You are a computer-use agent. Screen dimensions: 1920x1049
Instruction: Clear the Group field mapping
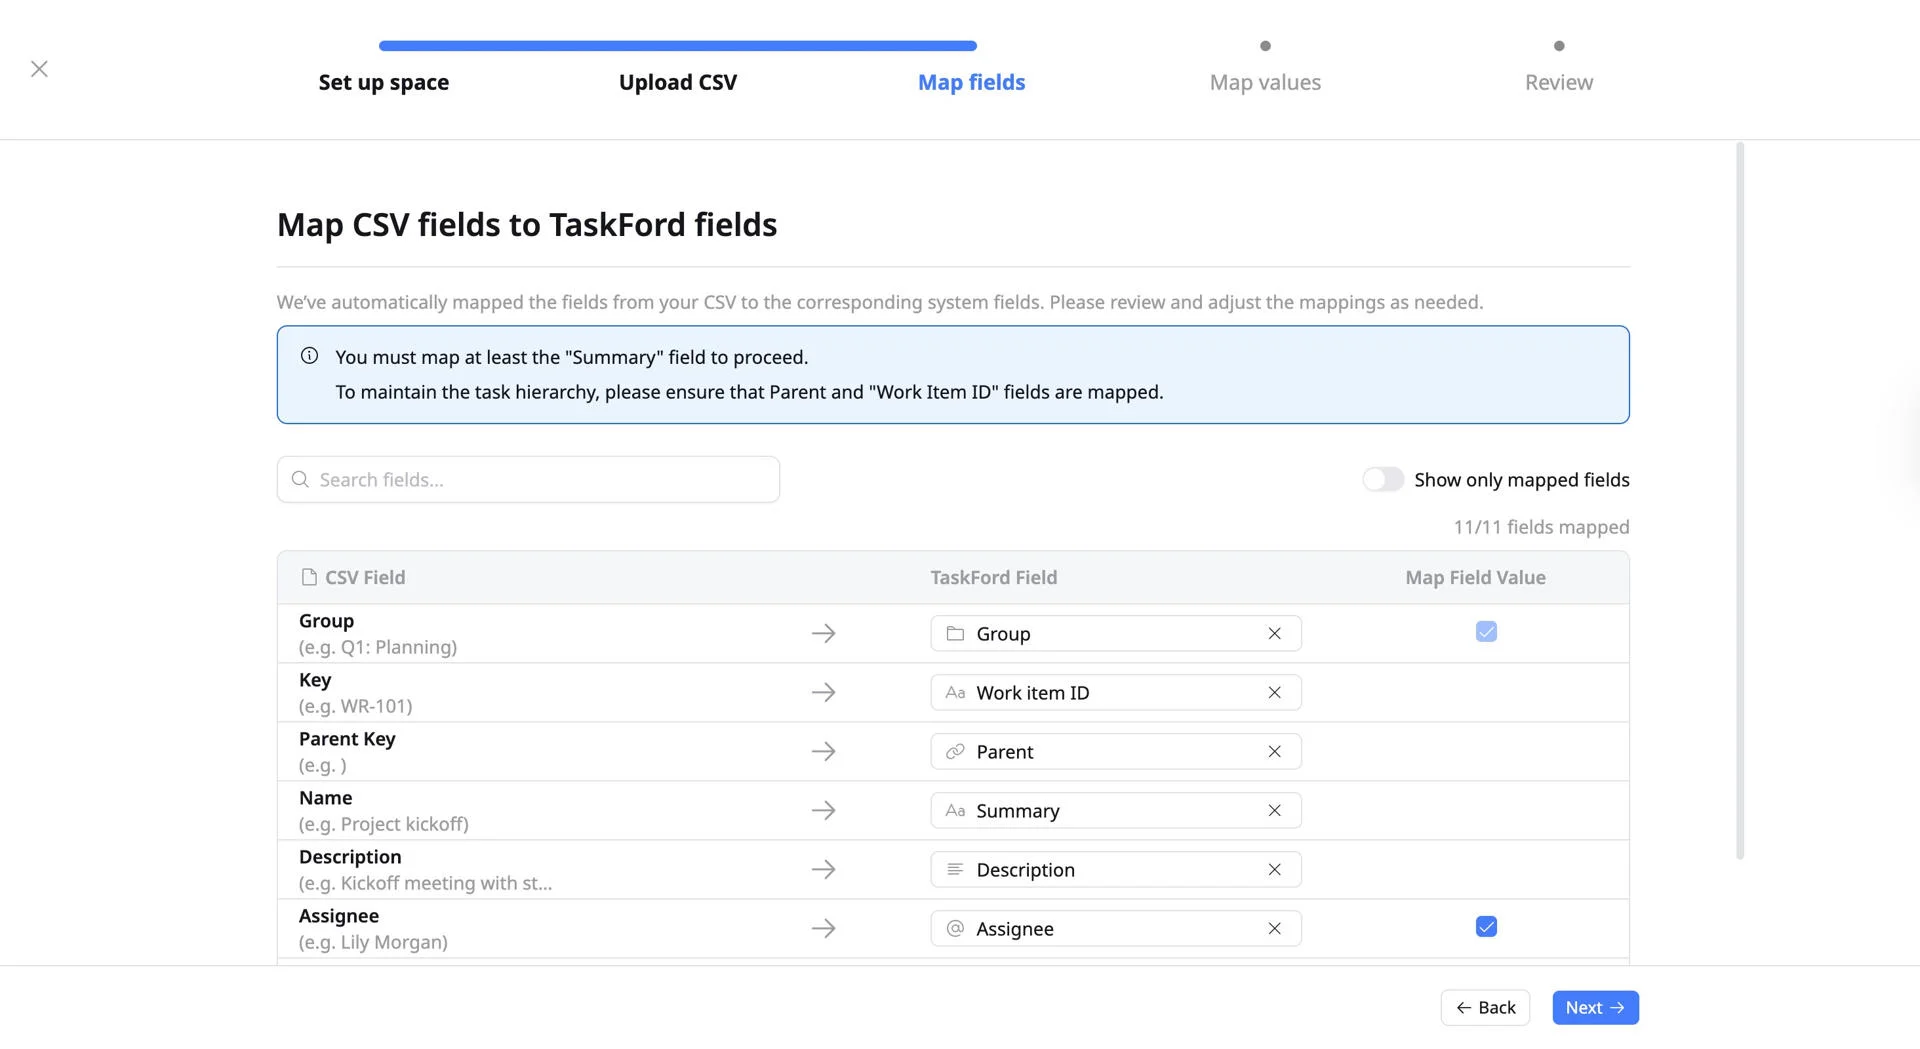(1274, 634)
